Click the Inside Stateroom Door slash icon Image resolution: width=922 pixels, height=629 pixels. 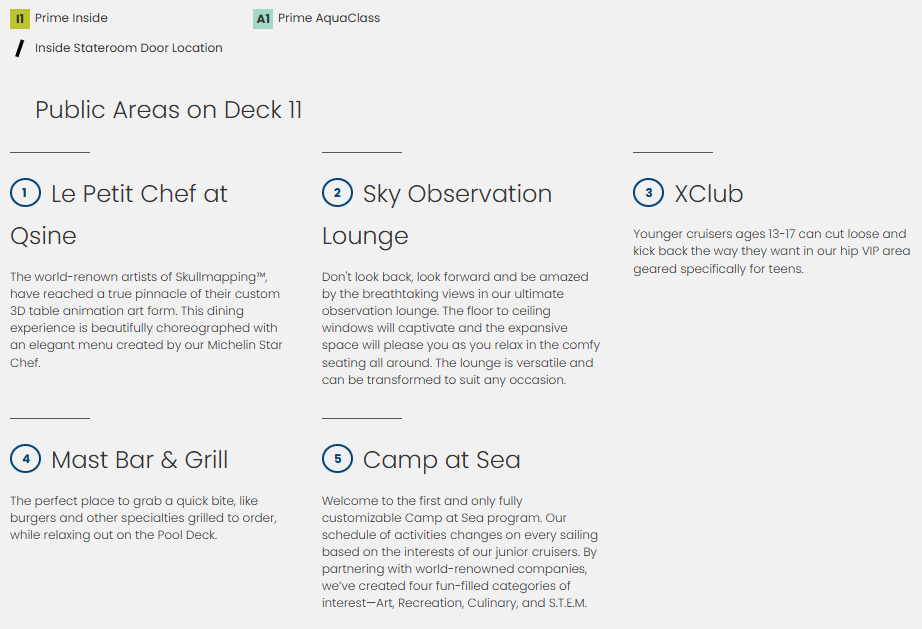[x=19, y=48]
